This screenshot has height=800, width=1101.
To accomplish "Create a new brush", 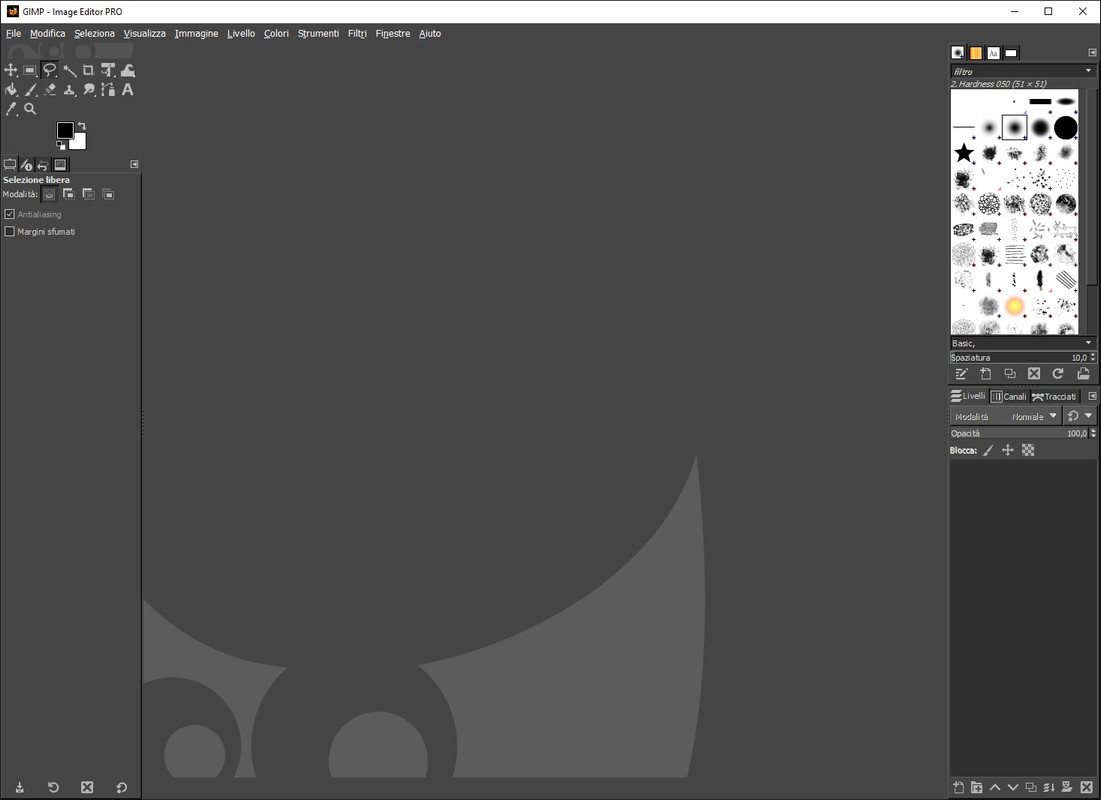I will coord(986,374).
